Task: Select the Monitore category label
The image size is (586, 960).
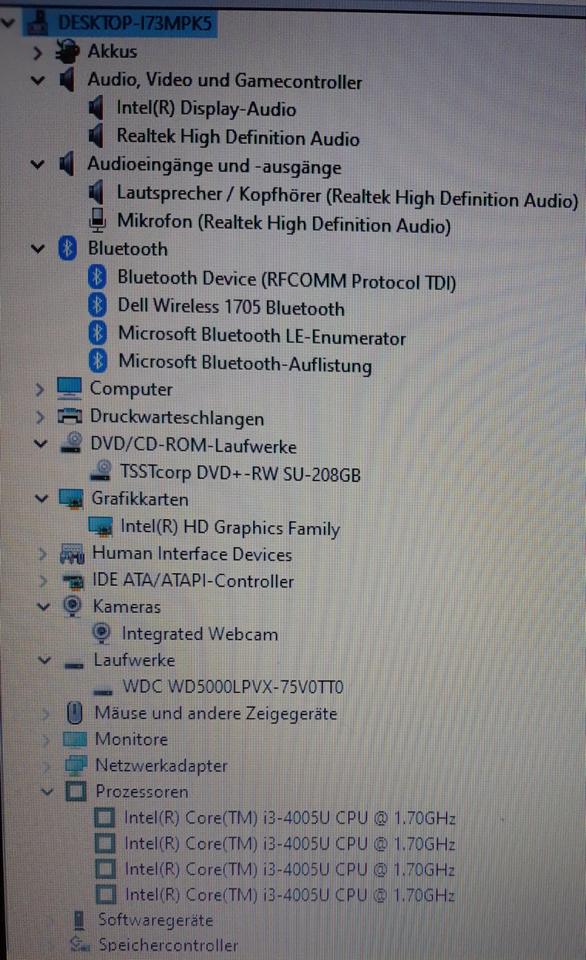Action: tap(131, 739)
